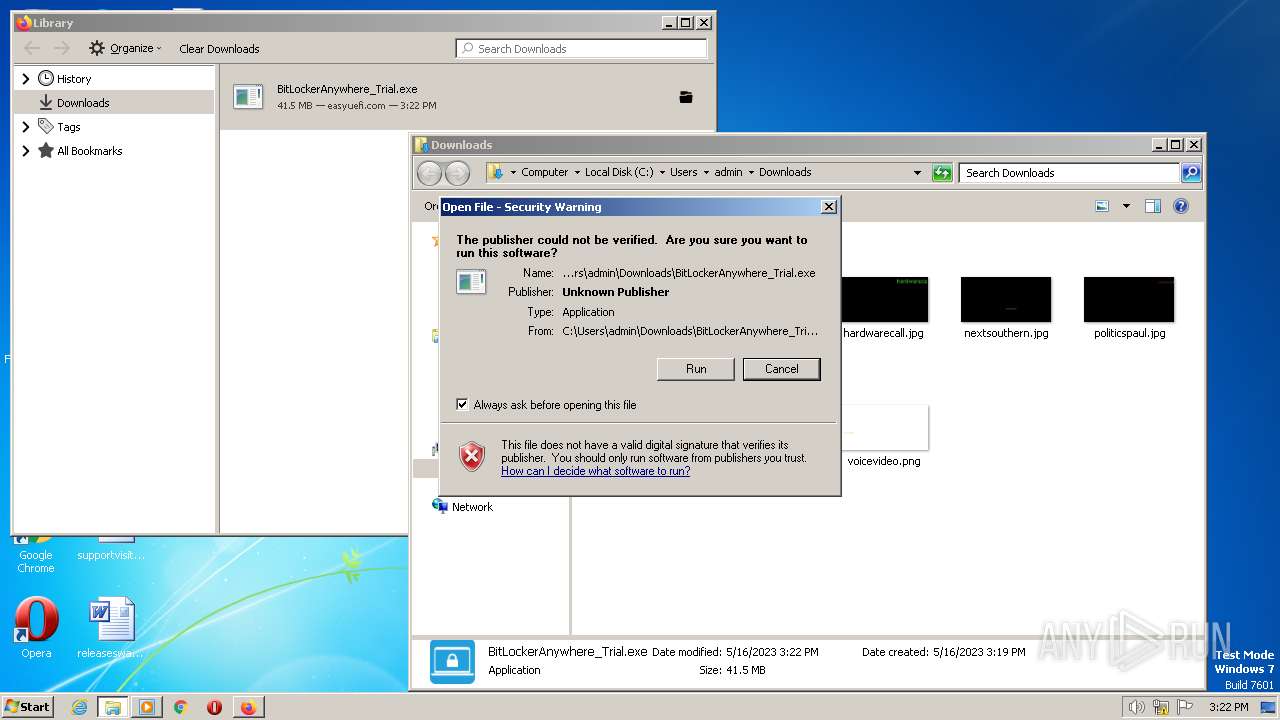Image resolution: width=1280 pixels, height=720 pixels.
Task: Click Cancel in the Security Warning dialog
Action: click(x=781, y=369)
